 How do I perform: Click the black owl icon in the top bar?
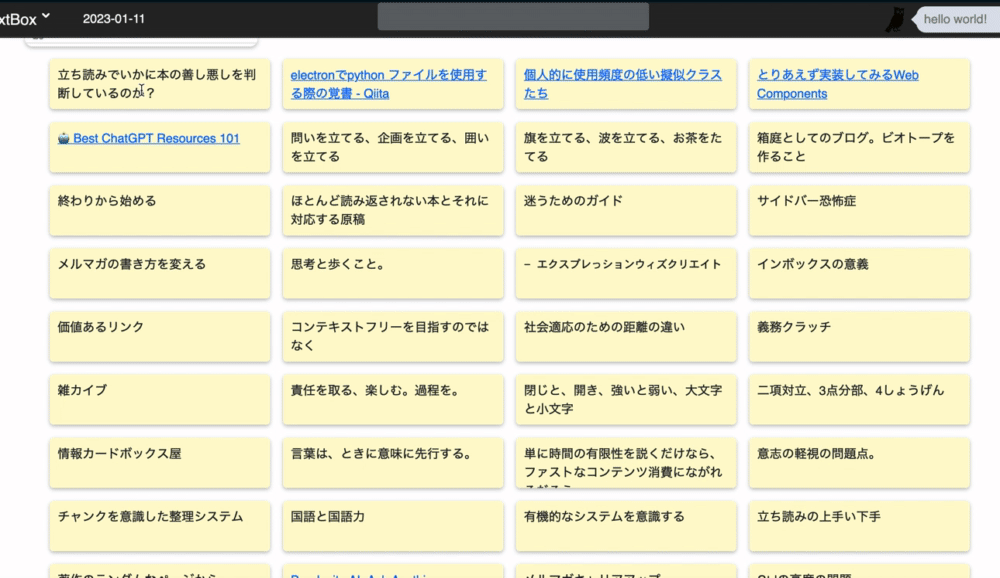895,17
